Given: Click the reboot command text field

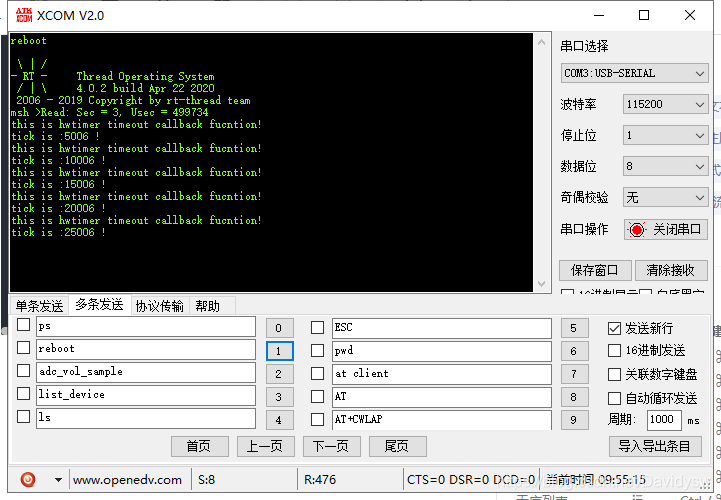Looking at the screenshot, I should pos(146,350).
